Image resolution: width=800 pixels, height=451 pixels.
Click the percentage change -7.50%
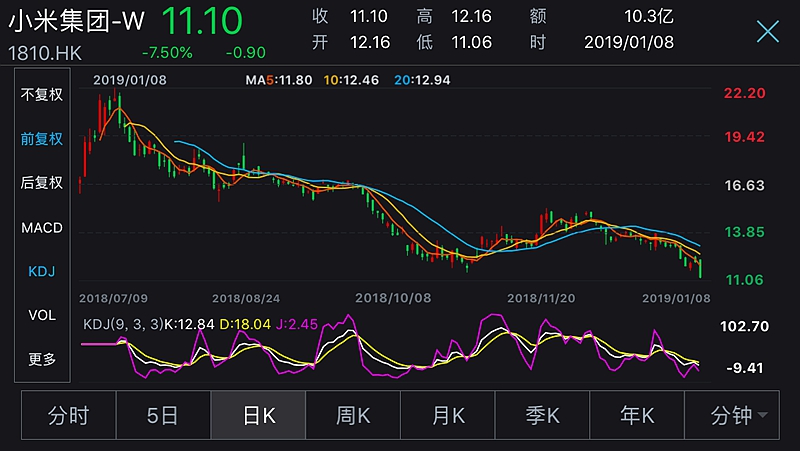(167, 53)
